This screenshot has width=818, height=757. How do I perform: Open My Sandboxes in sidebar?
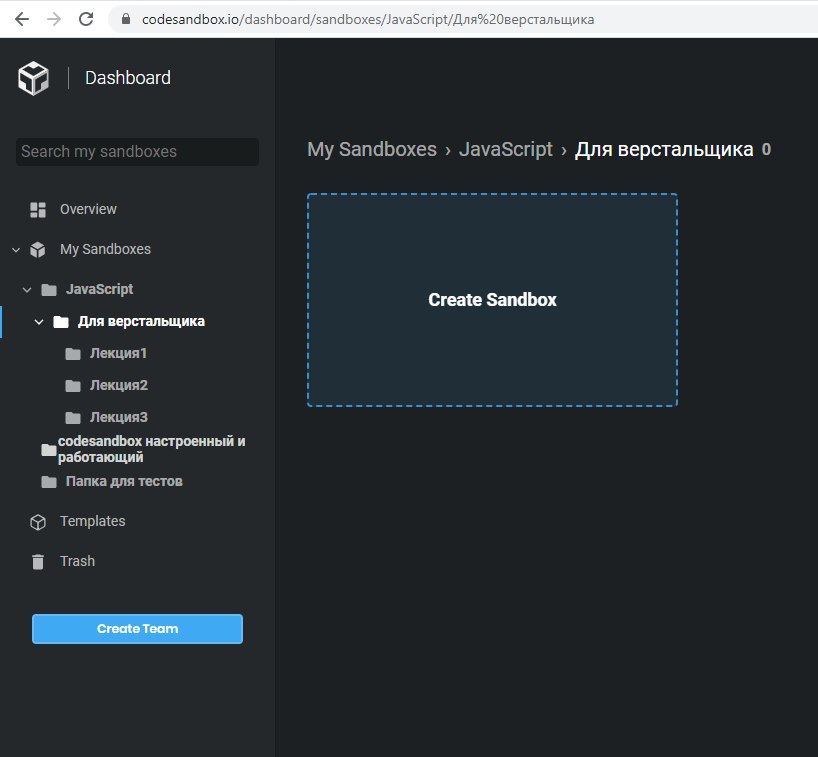tap(105, 249)
